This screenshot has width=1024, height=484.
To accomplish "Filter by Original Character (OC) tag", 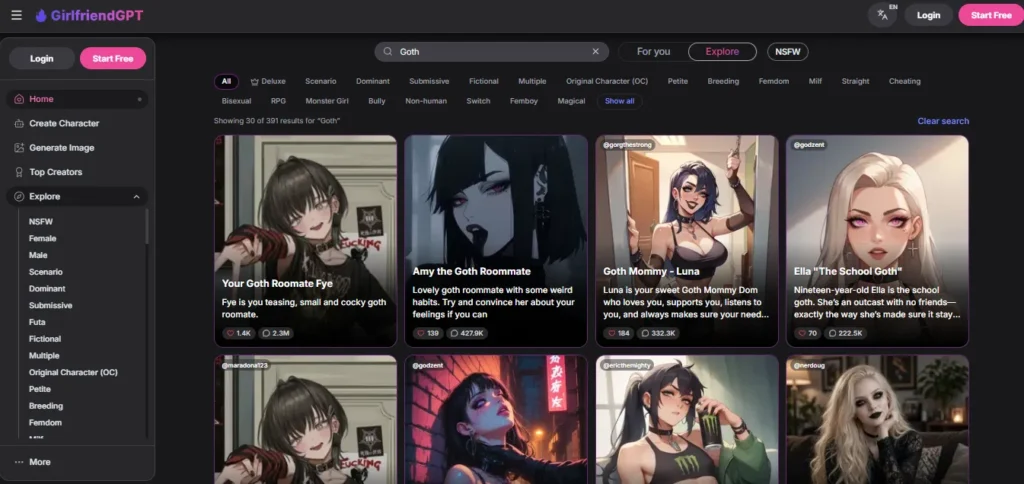I will [x=607, y=82].
